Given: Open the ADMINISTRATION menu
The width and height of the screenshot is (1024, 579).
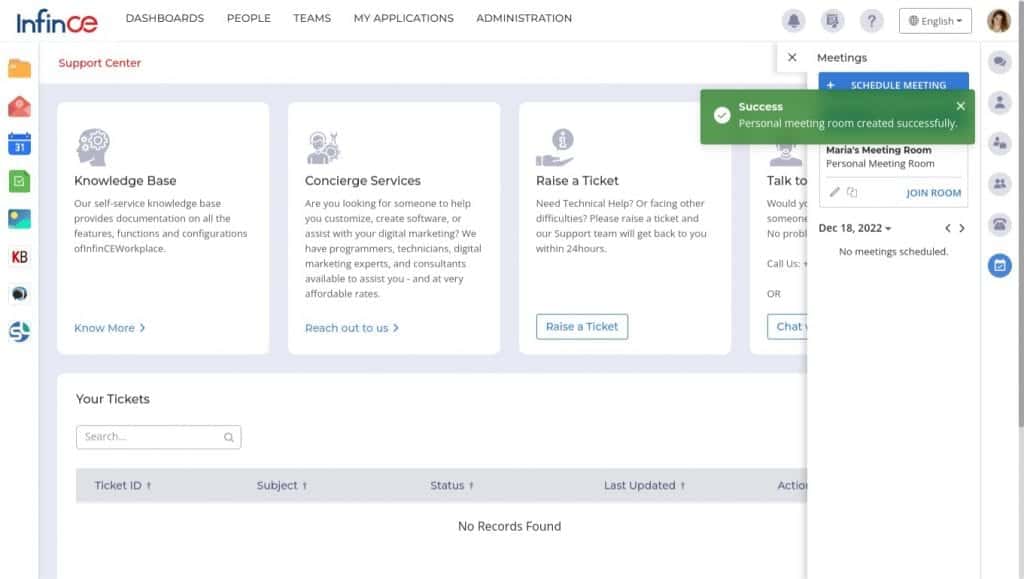Looking at the screenshot, I should (x=524, y=18).
